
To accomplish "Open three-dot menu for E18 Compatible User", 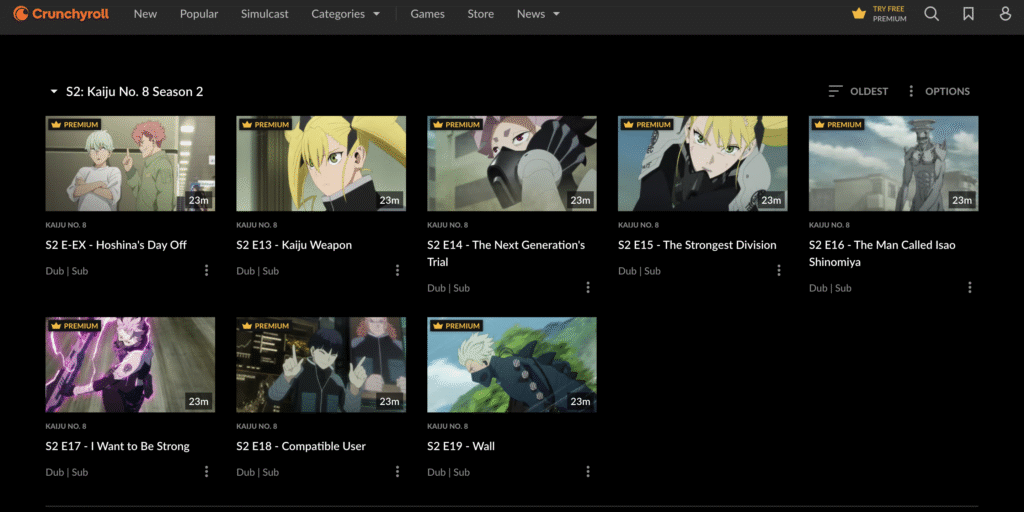I will click(397, 472).
